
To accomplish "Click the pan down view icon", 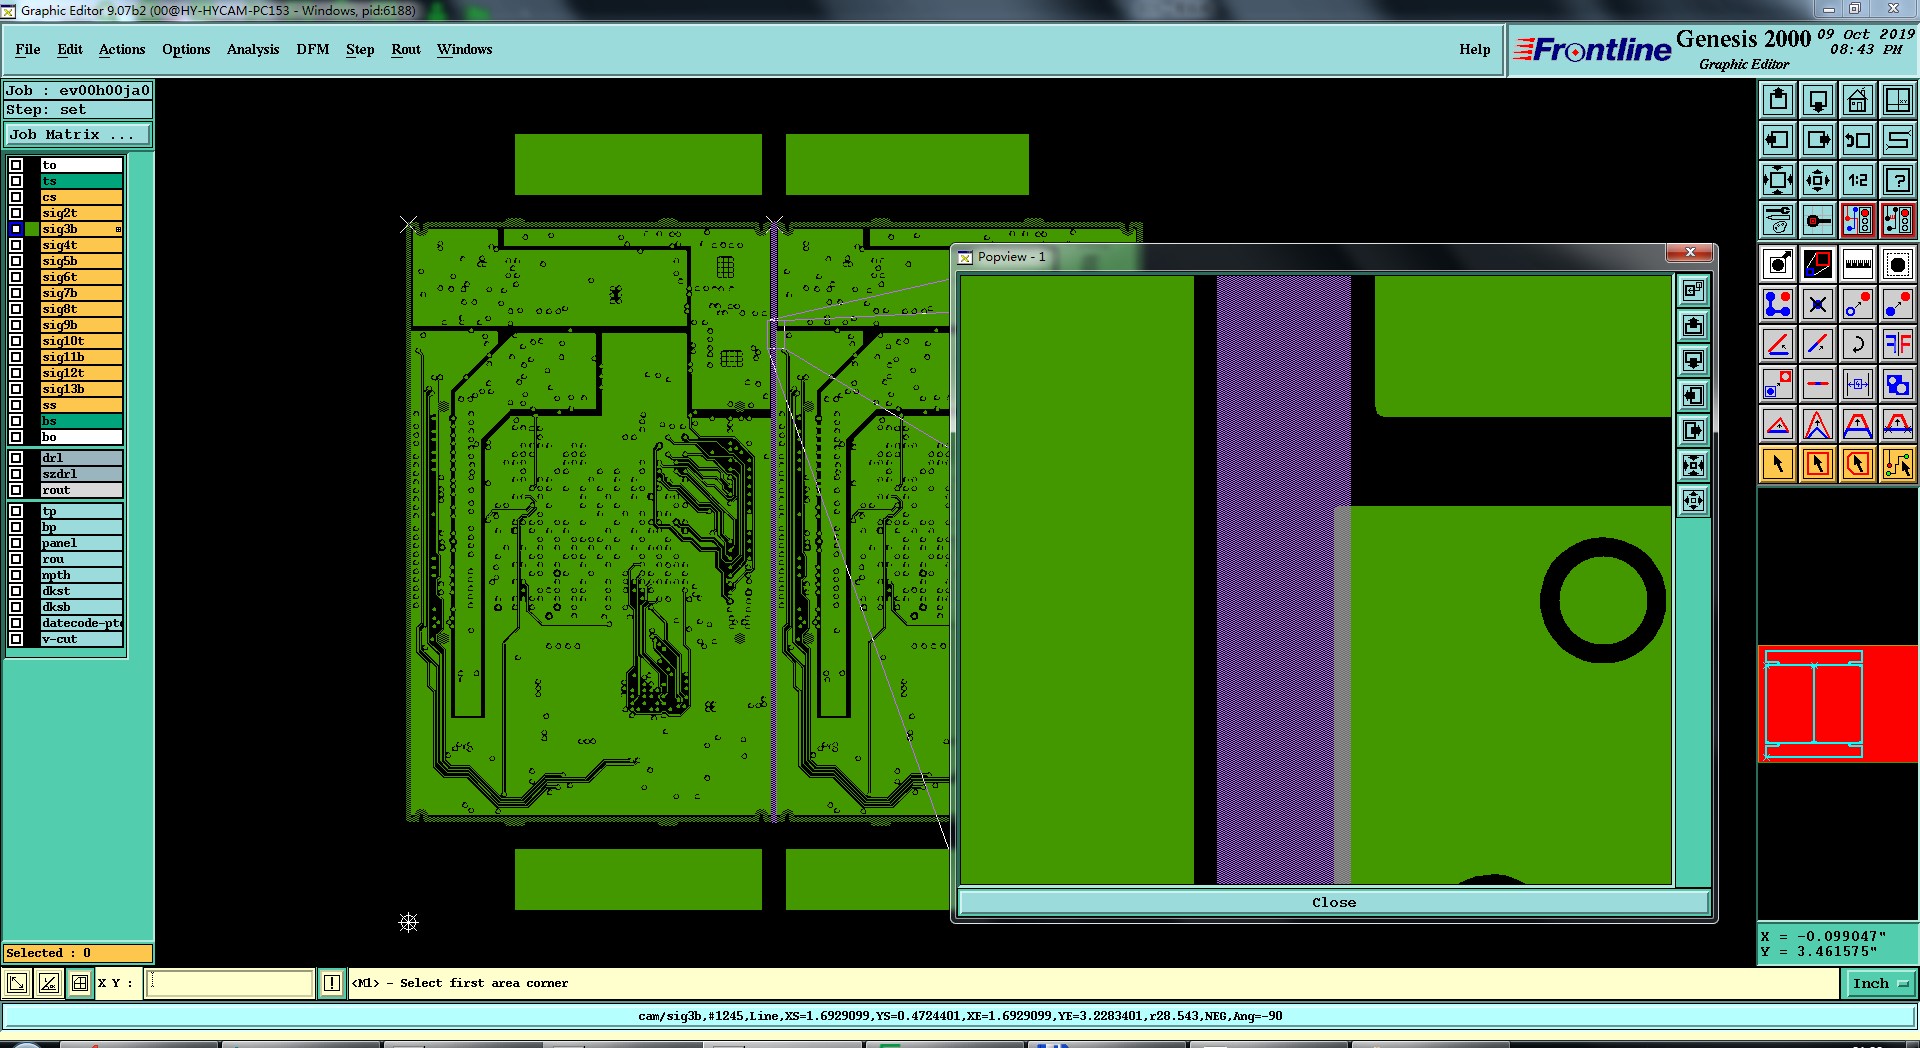I will coord(1818,100).
